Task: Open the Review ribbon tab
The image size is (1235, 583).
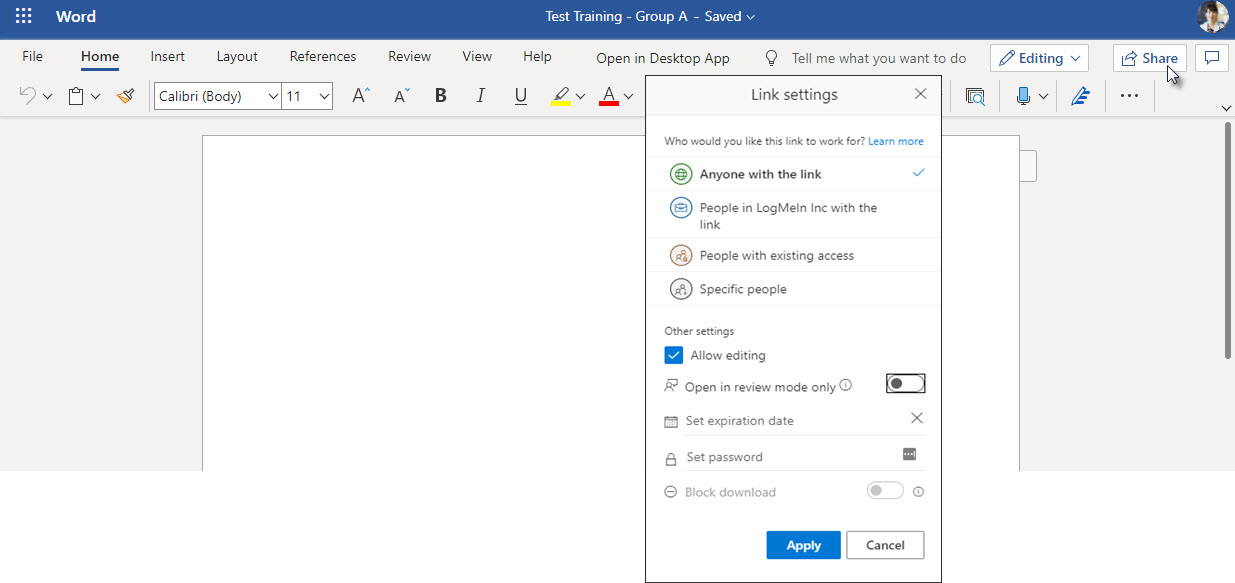Action: click(x=409, y=56)
